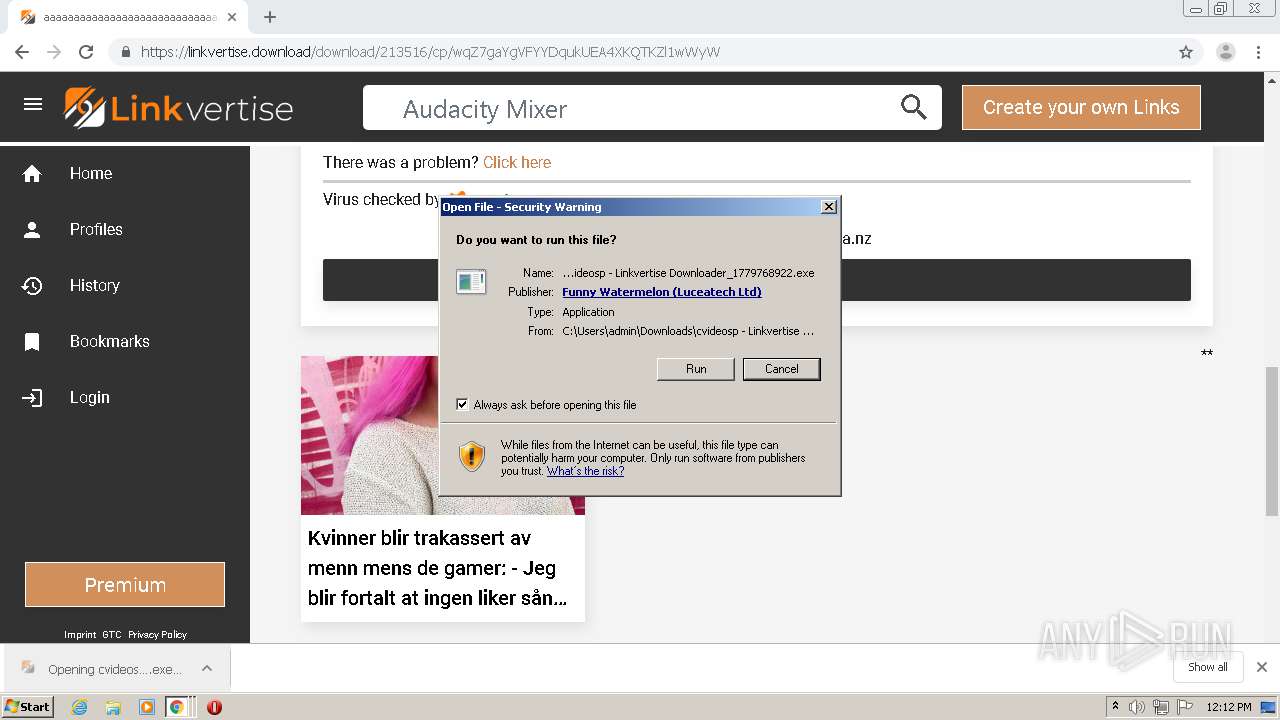1280x720 pixels.
Task: Close the download shelf with X
Action: pos(1262,667)
